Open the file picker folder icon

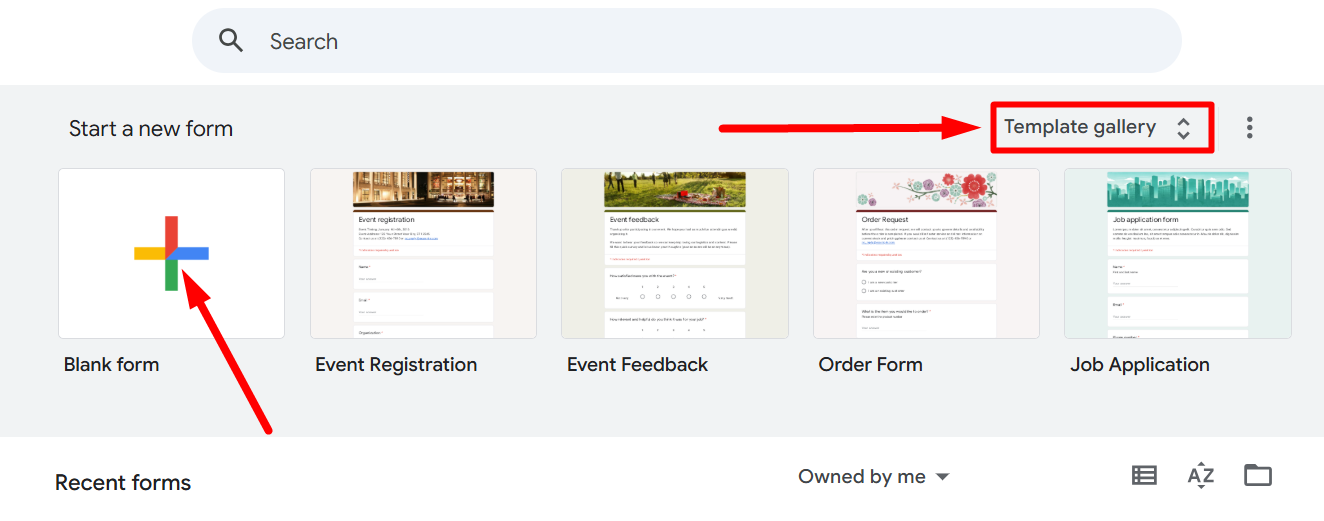pos(1257,476)
